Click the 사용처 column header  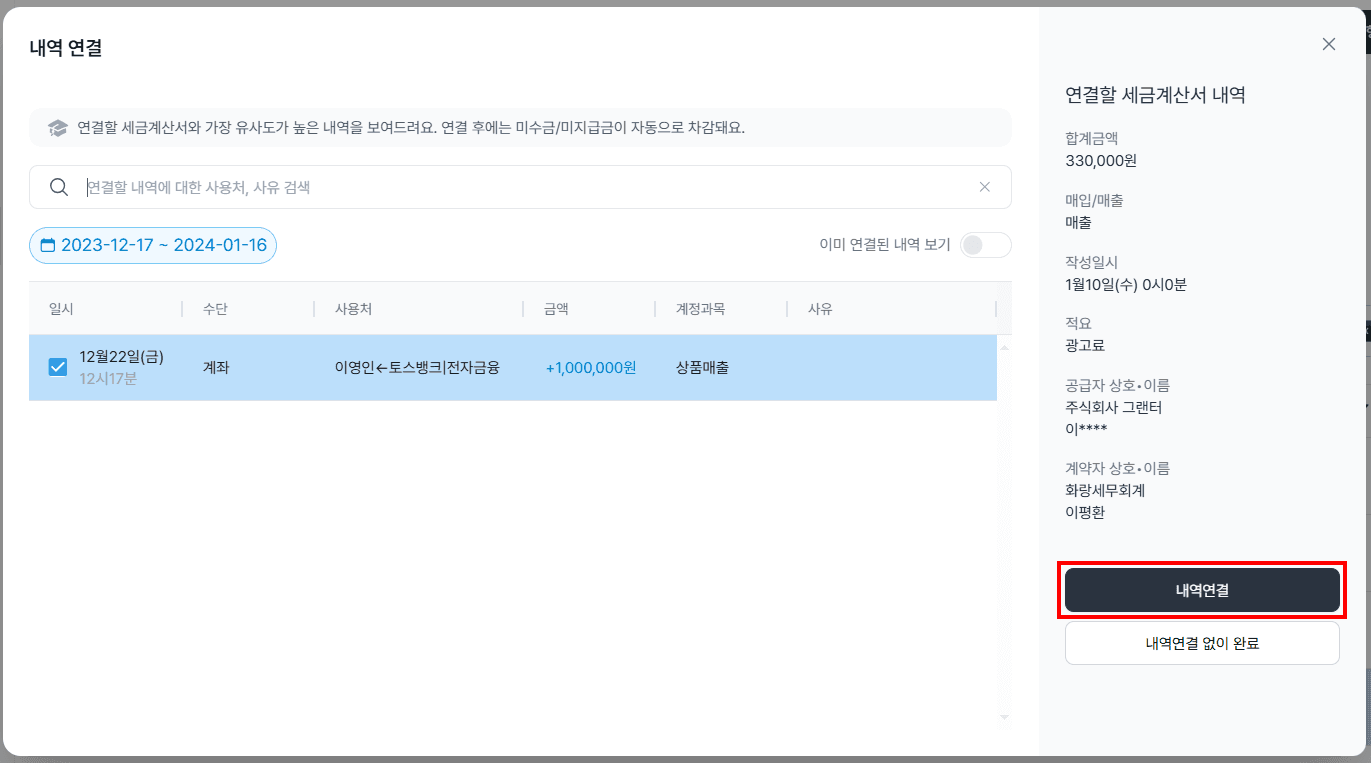coord(354,309)
